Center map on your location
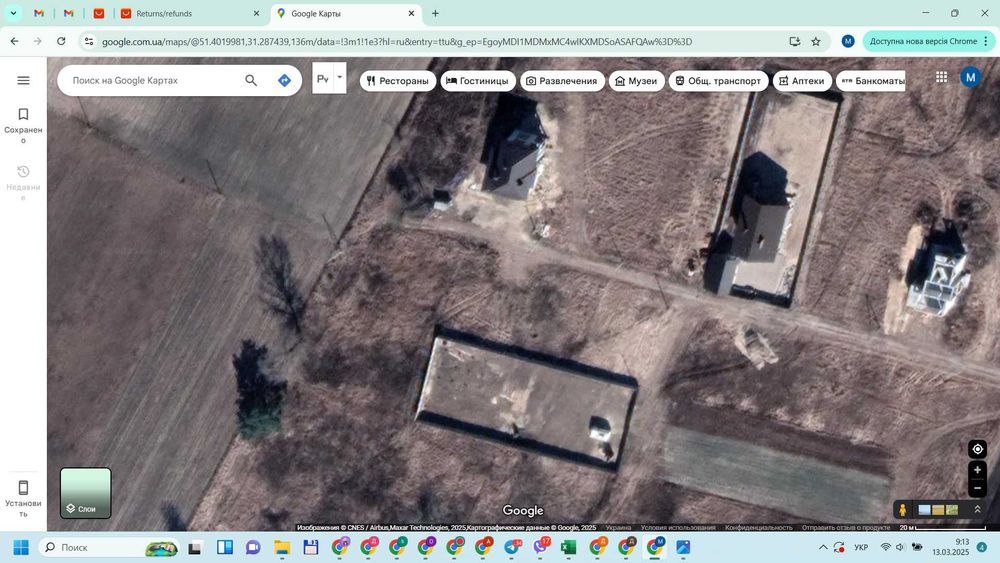The height and width of the screenshot is (563, 1000). click(x=977, y=449)
